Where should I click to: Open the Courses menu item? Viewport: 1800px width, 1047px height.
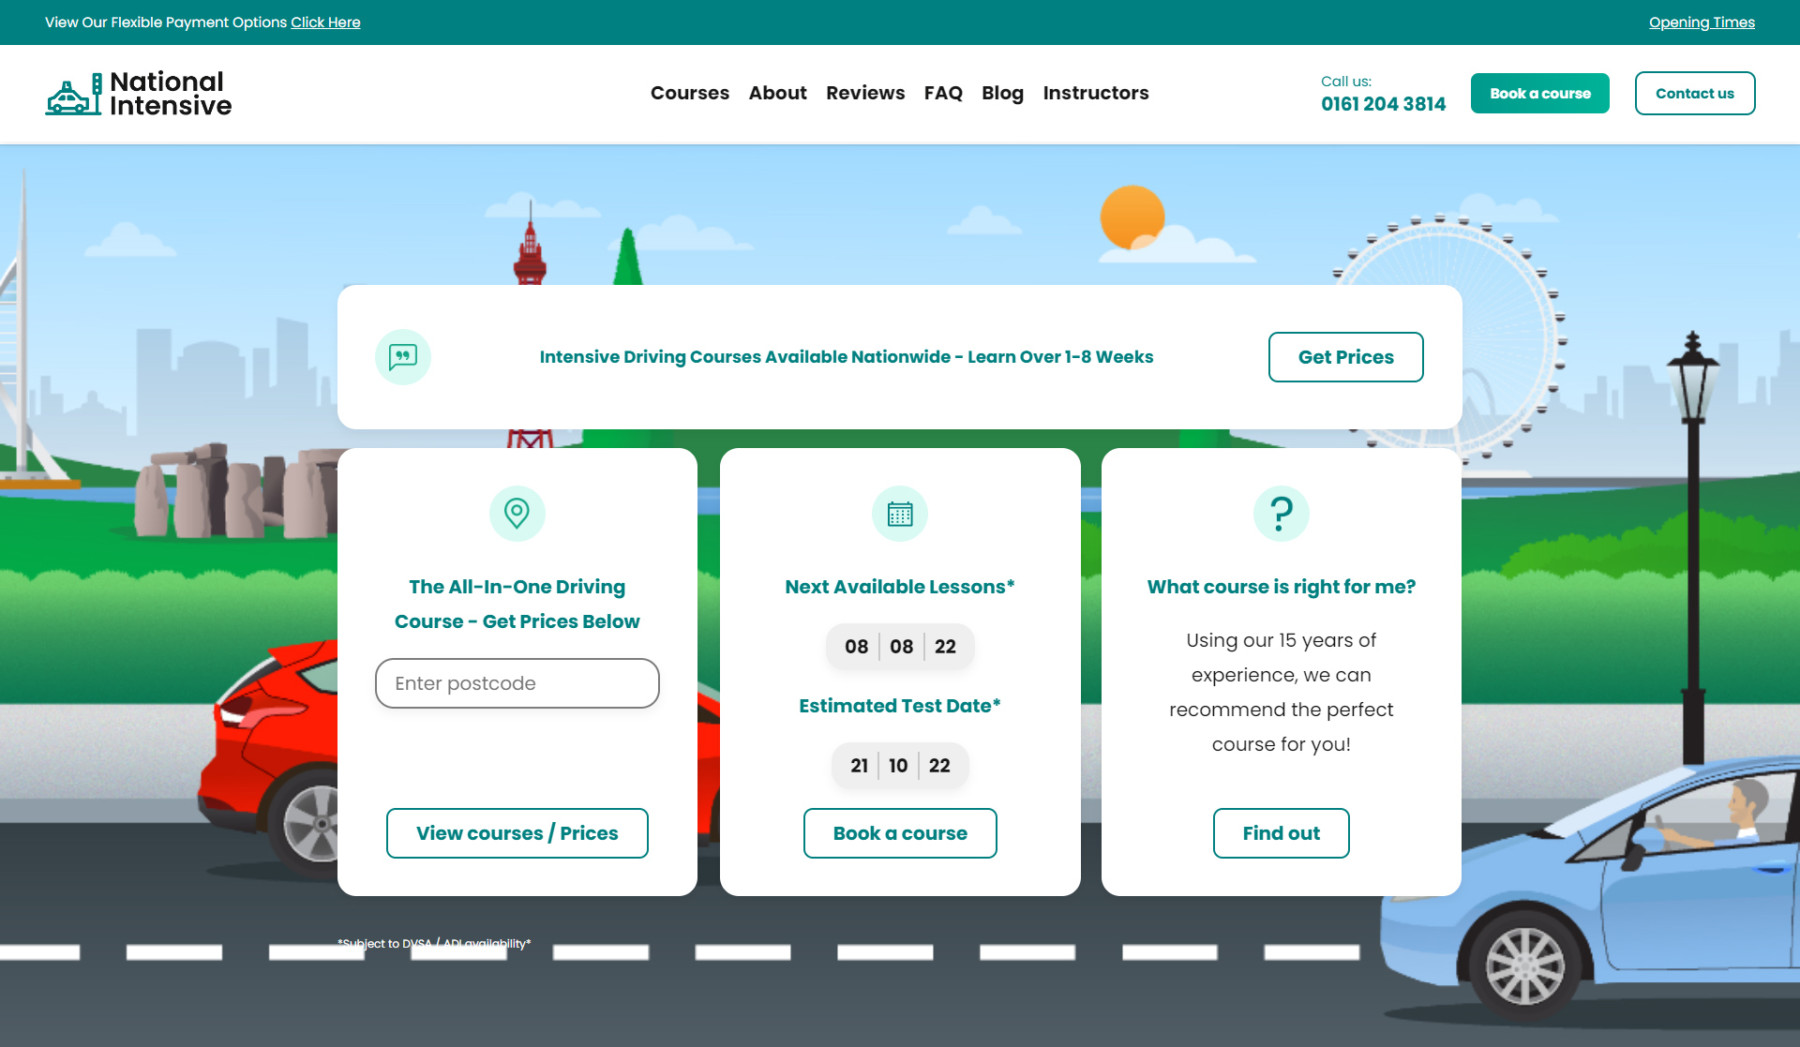click(690, 93)
